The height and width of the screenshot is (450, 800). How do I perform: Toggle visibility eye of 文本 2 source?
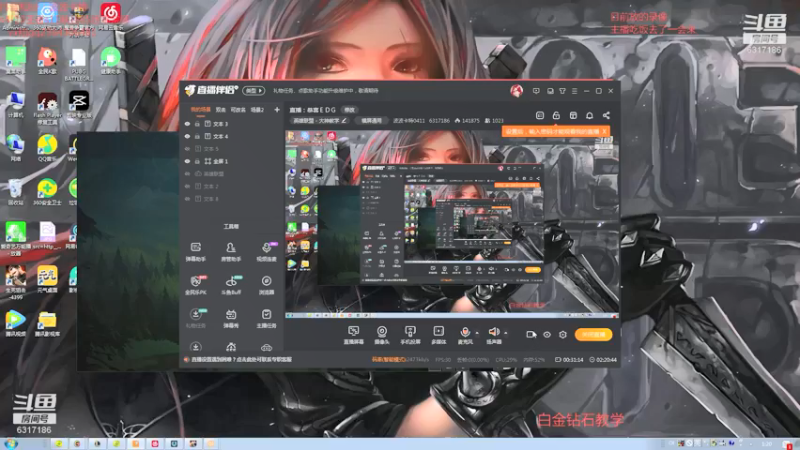(187, 186)
